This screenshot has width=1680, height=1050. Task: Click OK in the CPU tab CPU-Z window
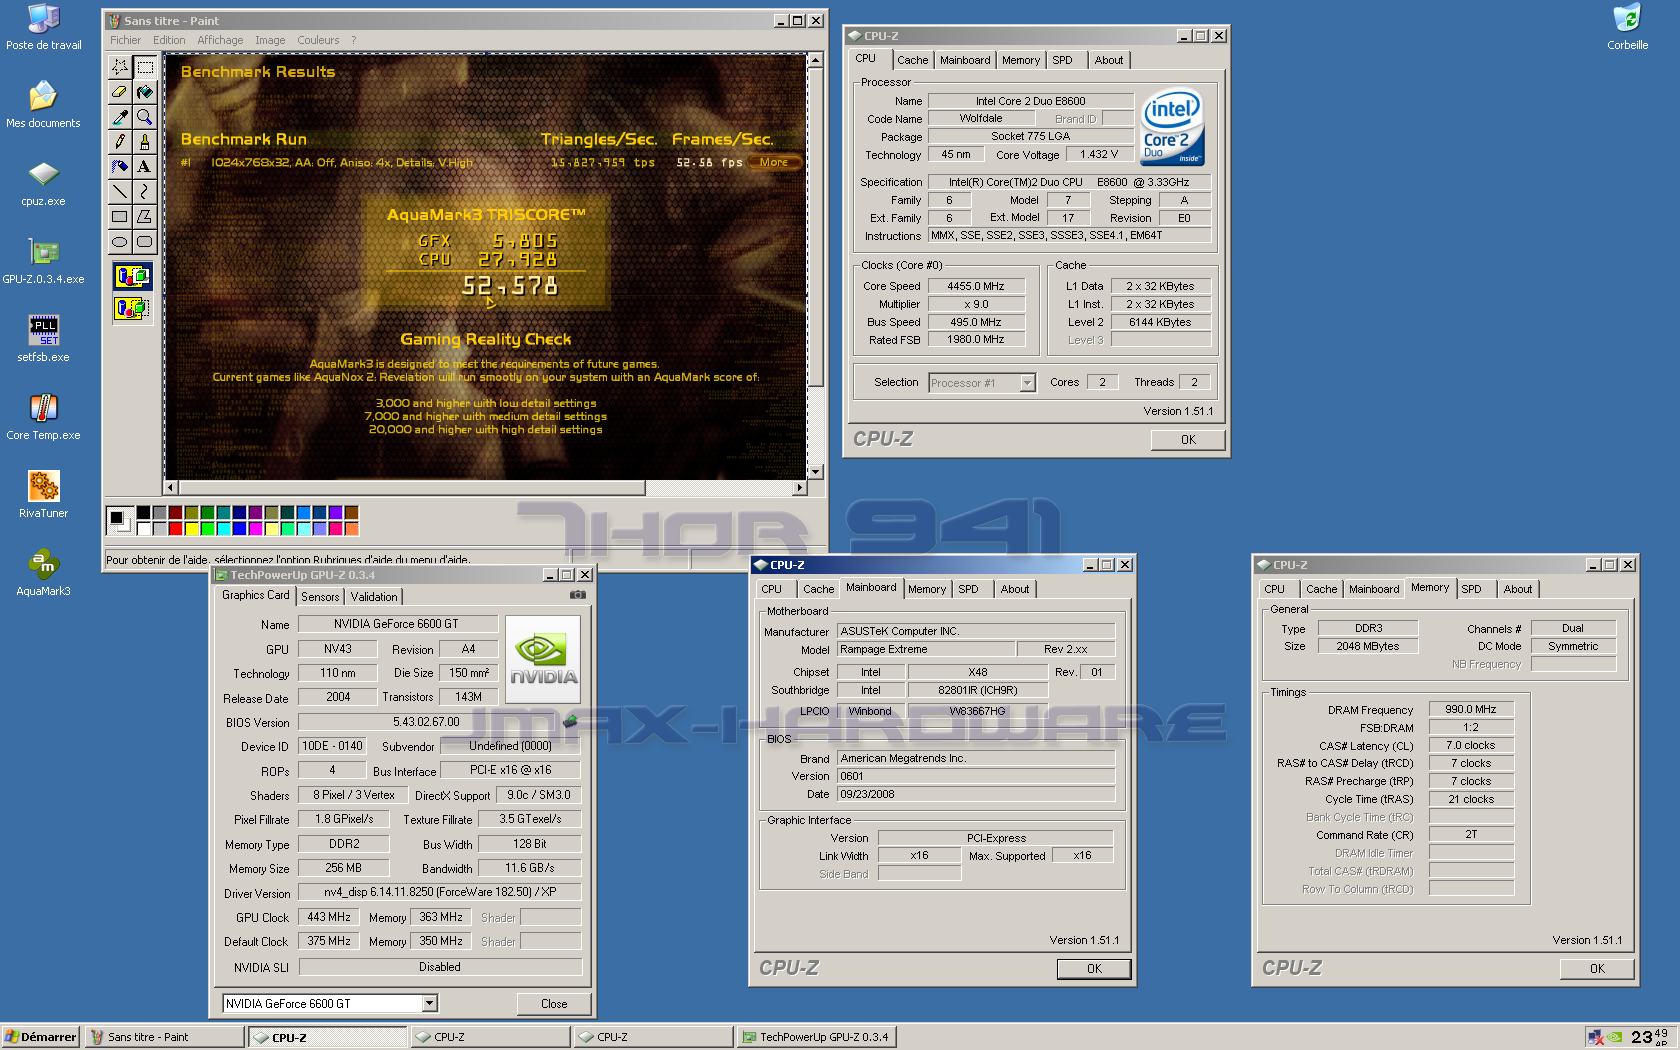click(x=1187, y=440)
